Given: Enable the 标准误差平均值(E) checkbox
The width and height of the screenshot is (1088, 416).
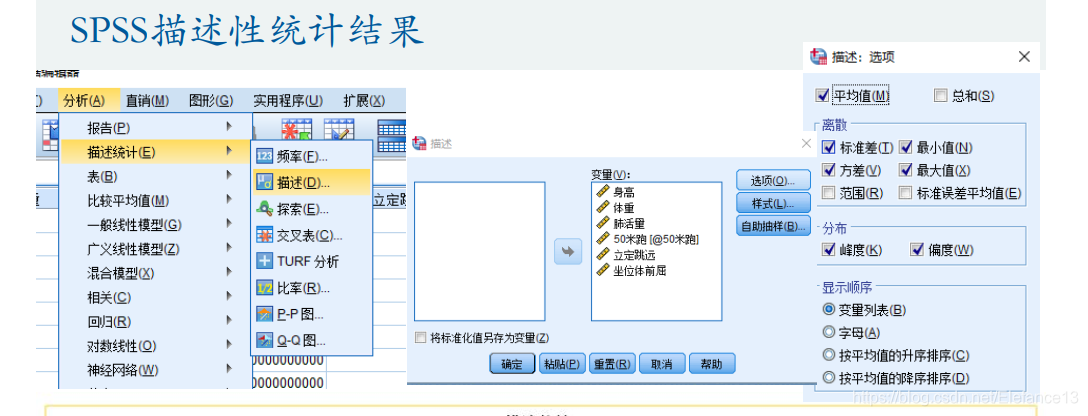Looking at the screenshot, I should (906, 193).
